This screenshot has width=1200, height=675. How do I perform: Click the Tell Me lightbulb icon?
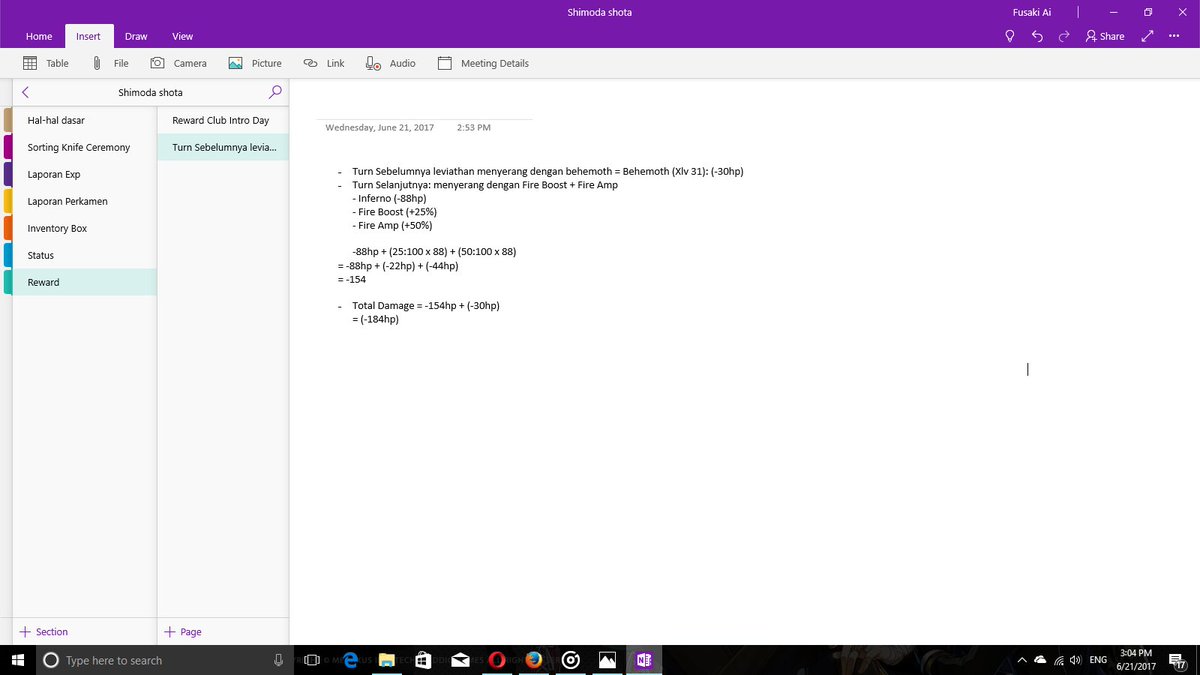1010,36
